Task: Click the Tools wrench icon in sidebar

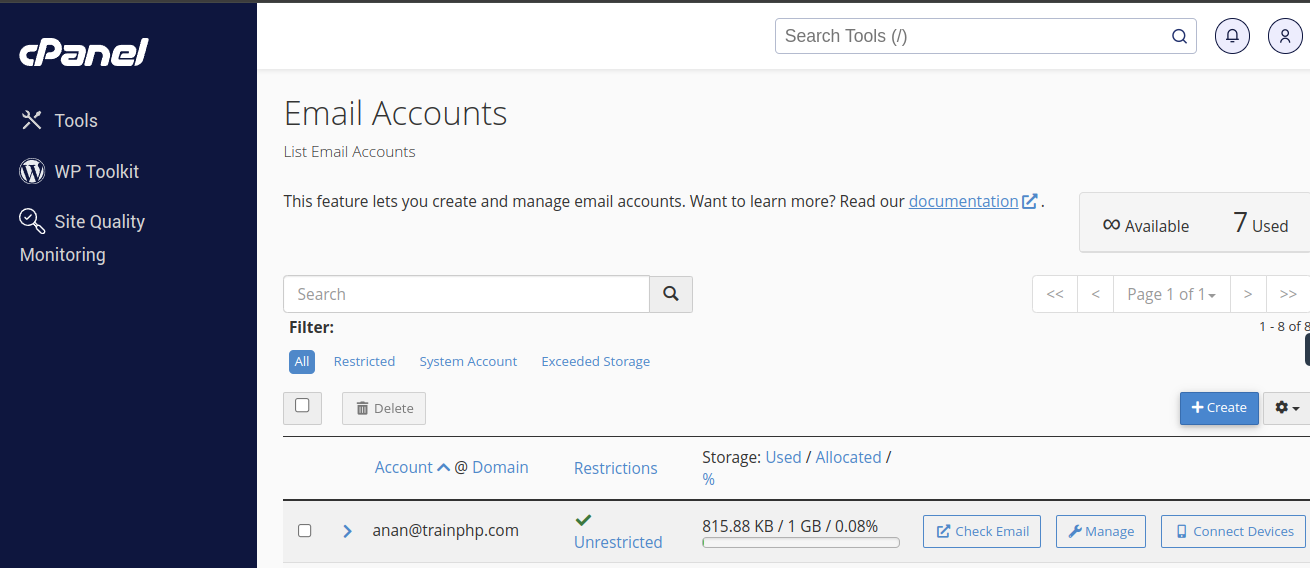Action: pyautogui.click(x=32, y=120)
